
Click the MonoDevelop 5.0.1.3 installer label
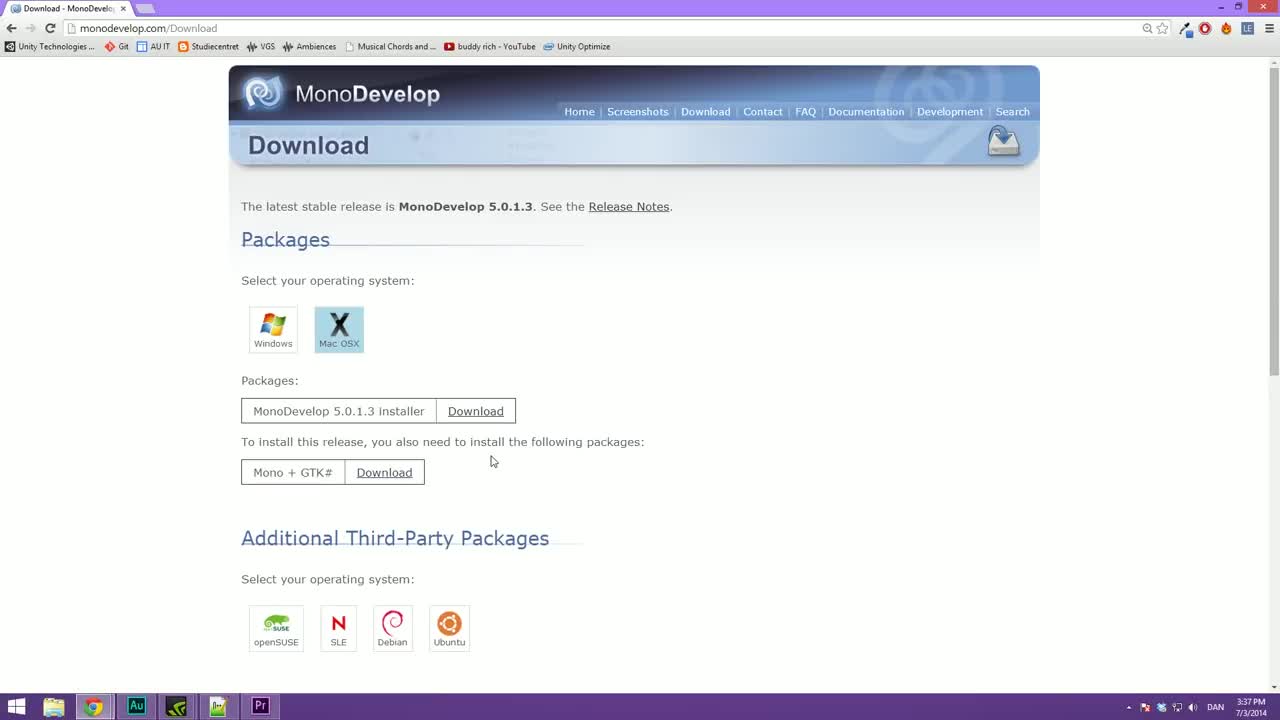point(339,411)
